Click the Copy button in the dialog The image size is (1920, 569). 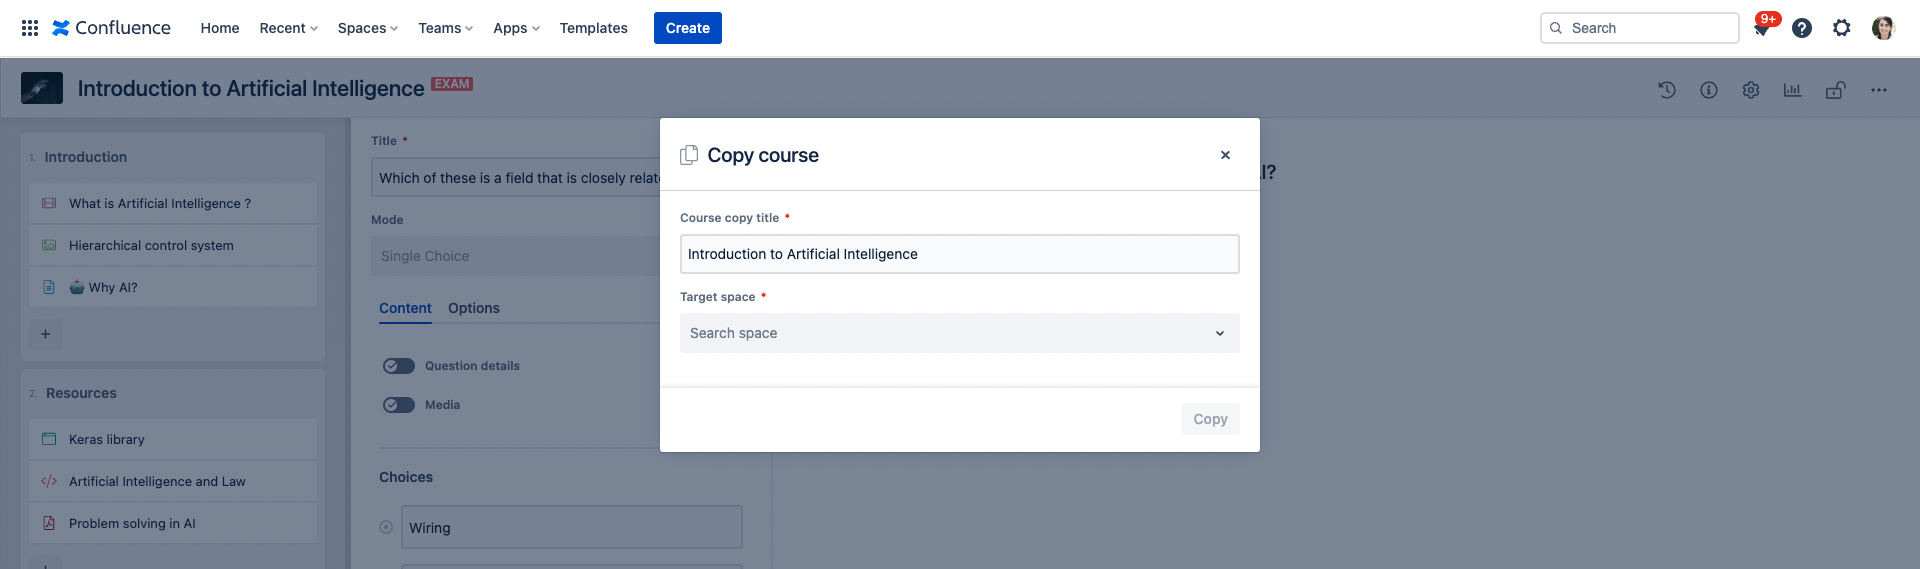1210,419
